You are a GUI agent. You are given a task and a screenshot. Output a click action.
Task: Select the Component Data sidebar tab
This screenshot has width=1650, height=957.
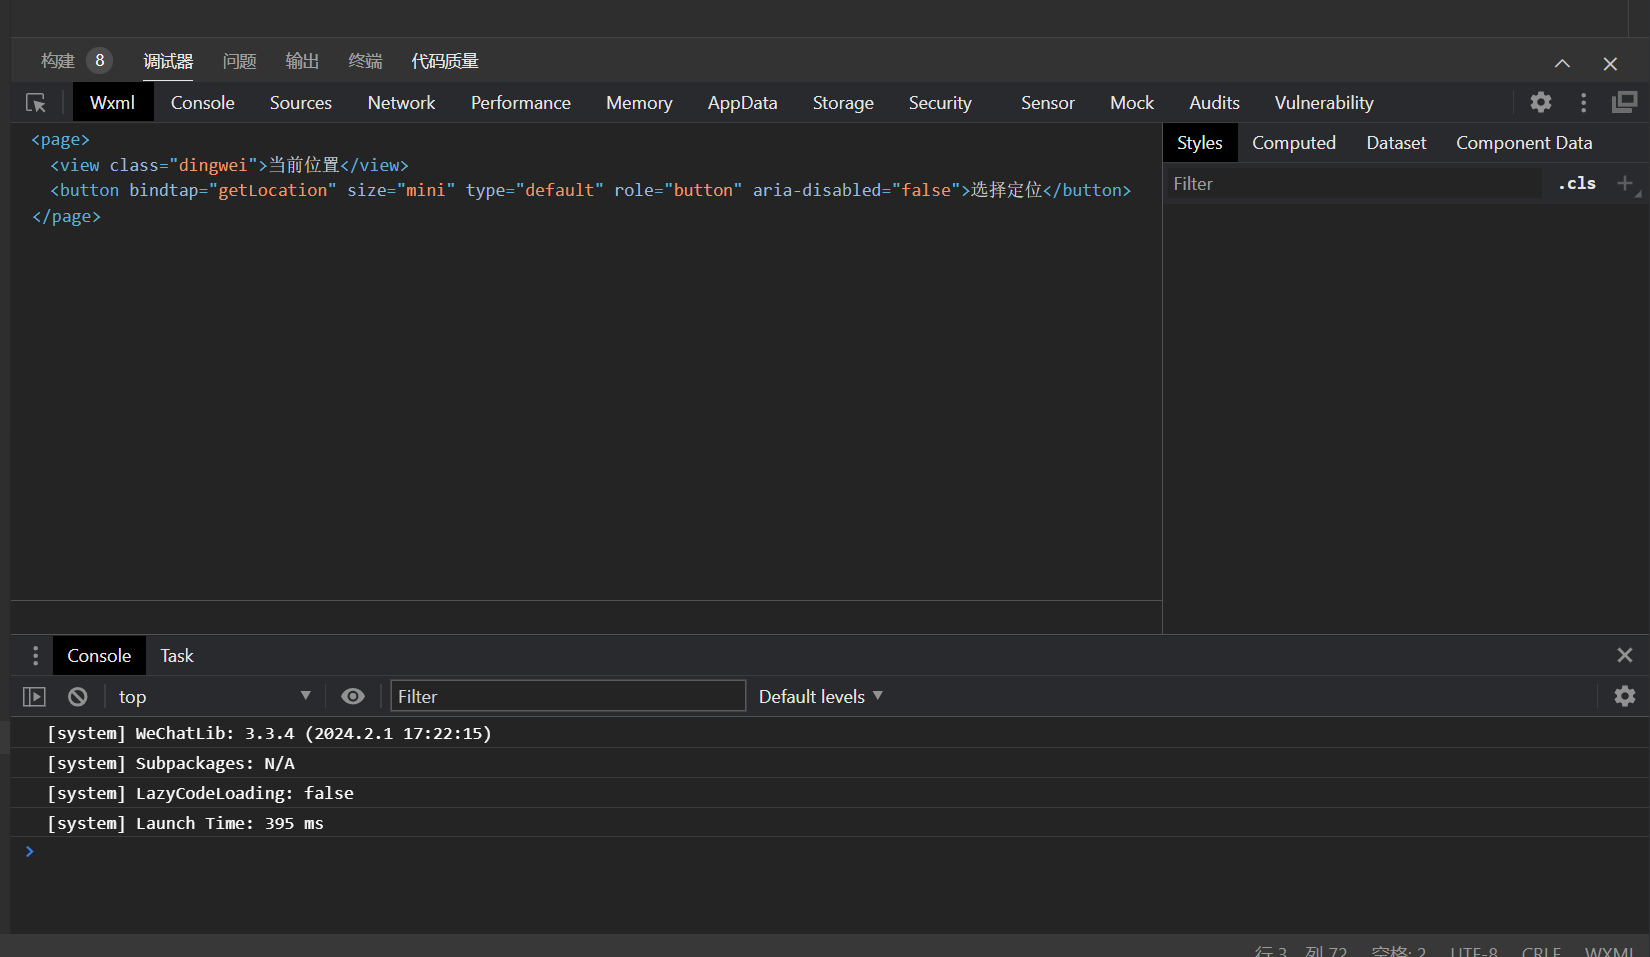(1524, 143)
